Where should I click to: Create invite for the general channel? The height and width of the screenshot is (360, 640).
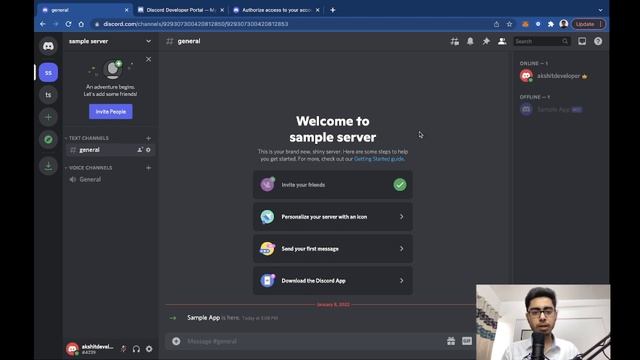[x=140, y=150]
